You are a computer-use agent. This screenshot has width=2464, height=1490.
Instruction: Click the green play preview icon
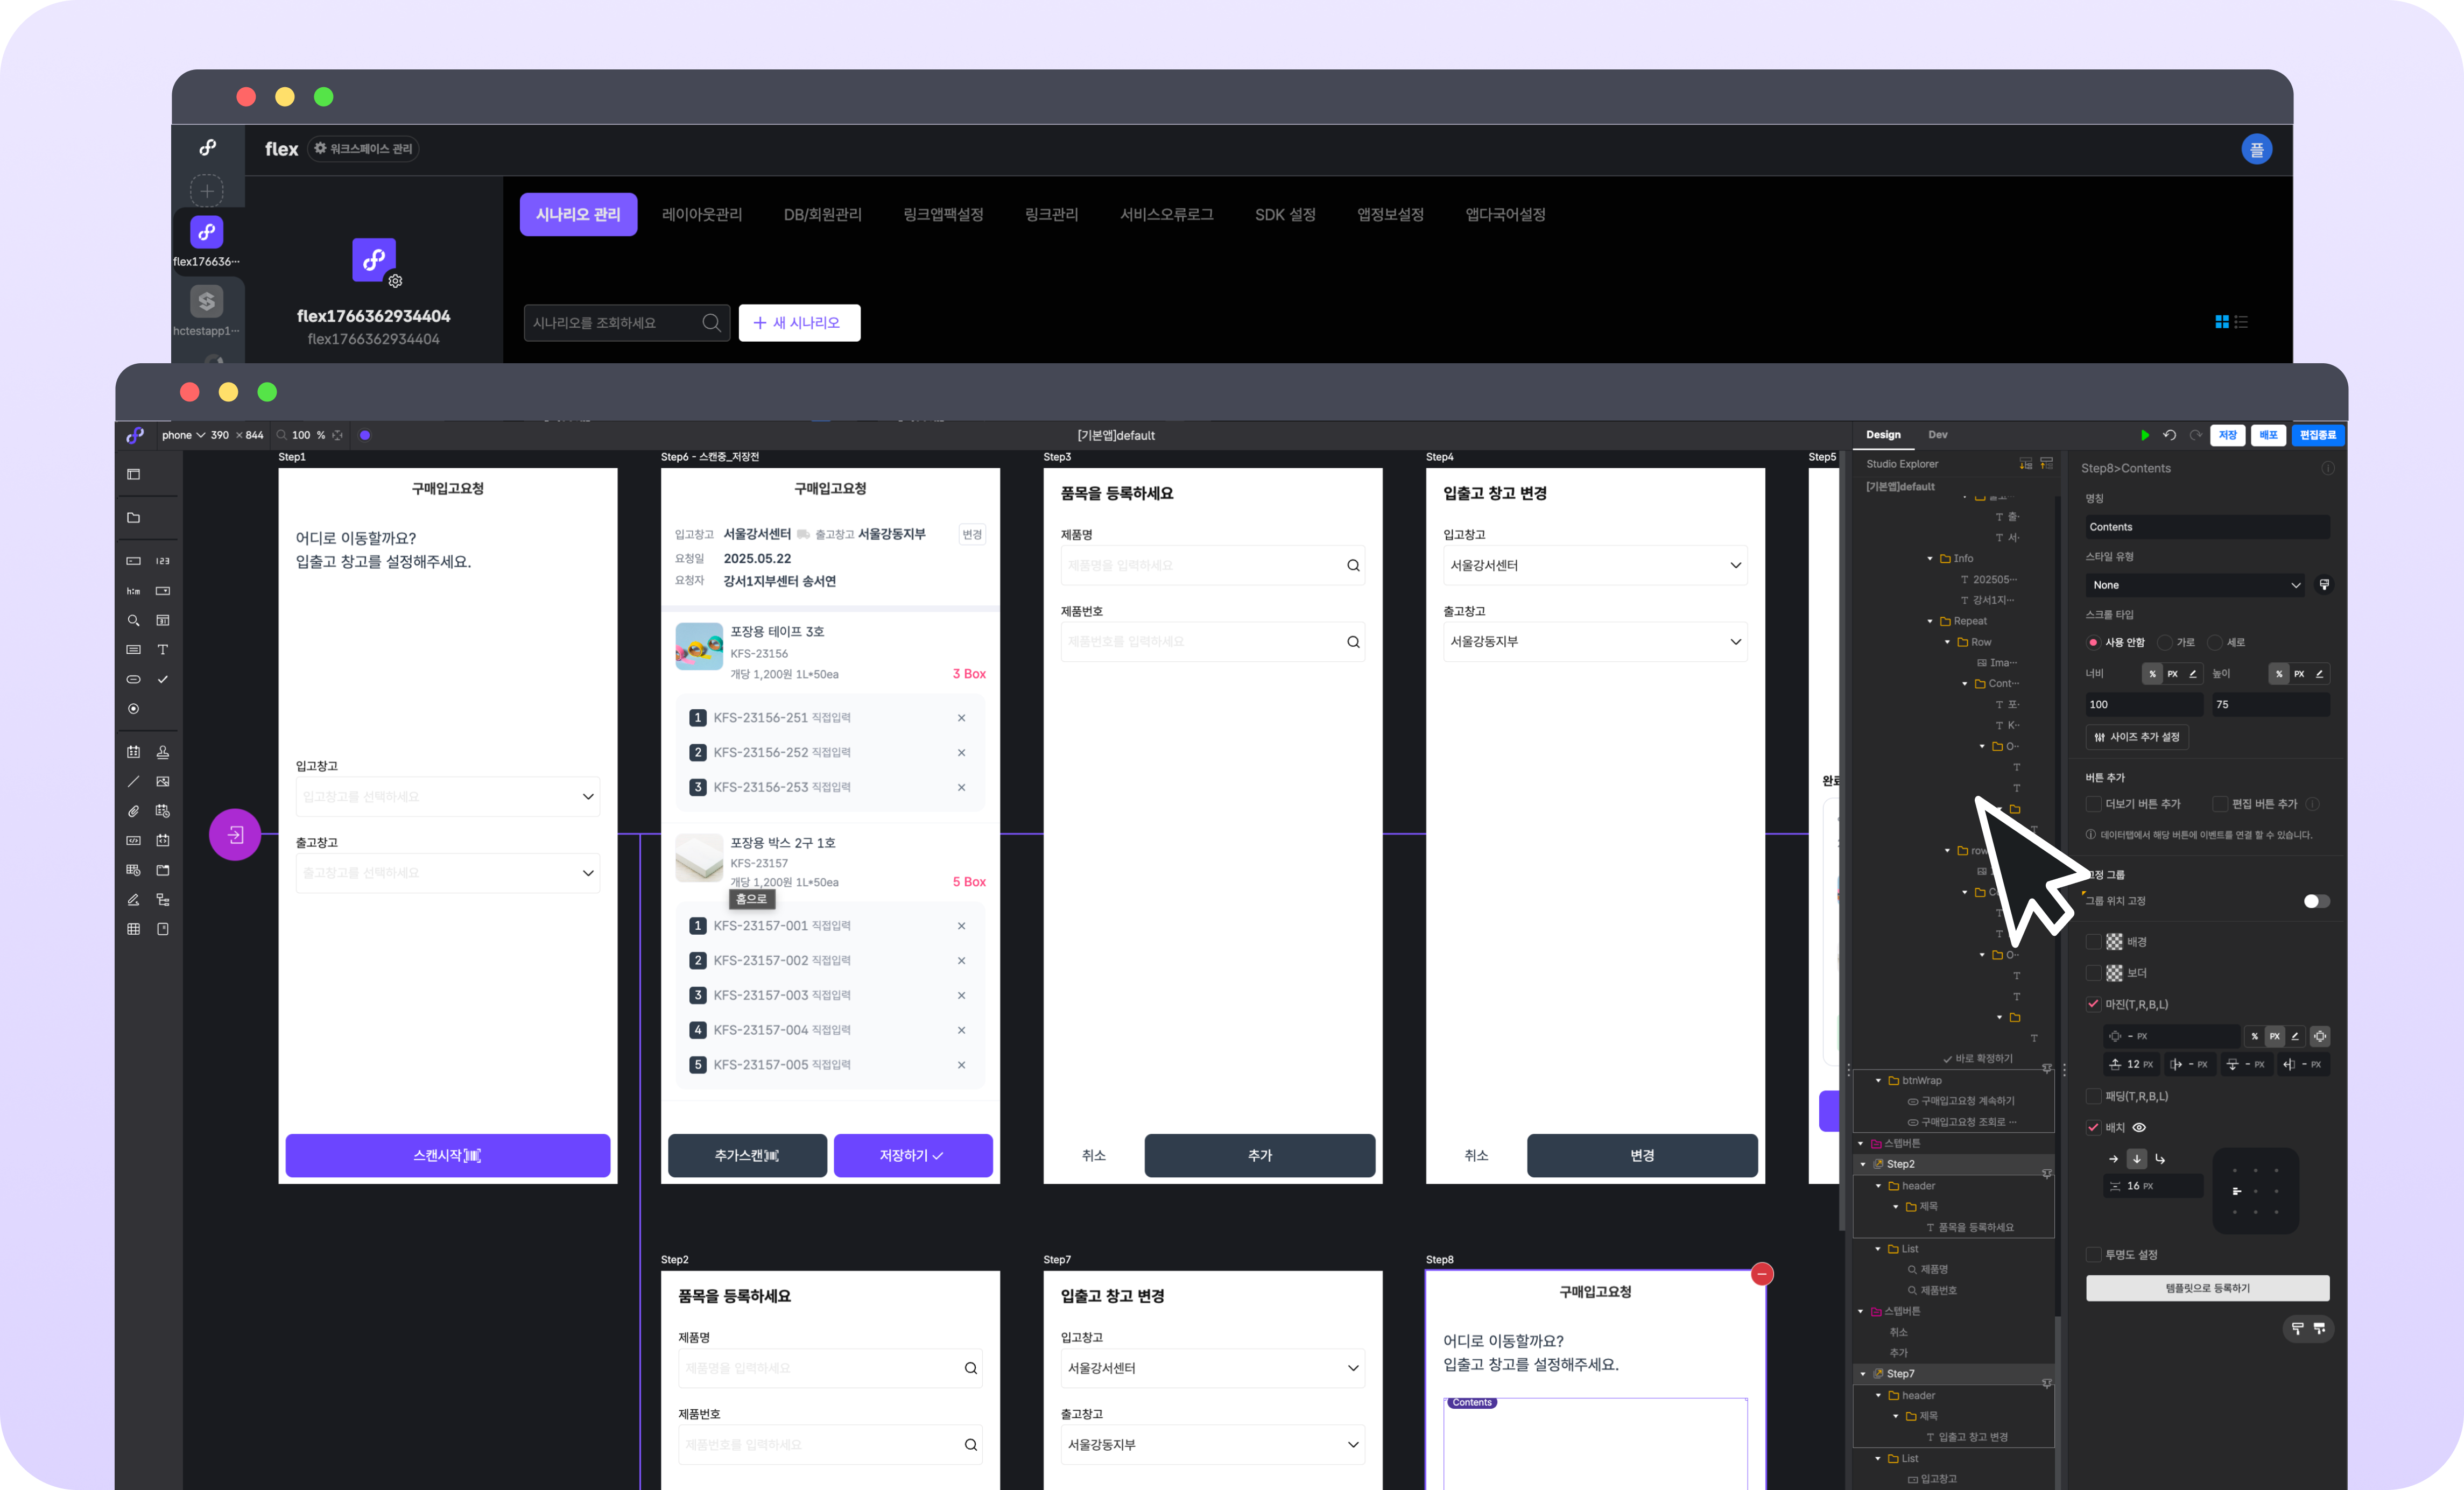coord(2144,435)
